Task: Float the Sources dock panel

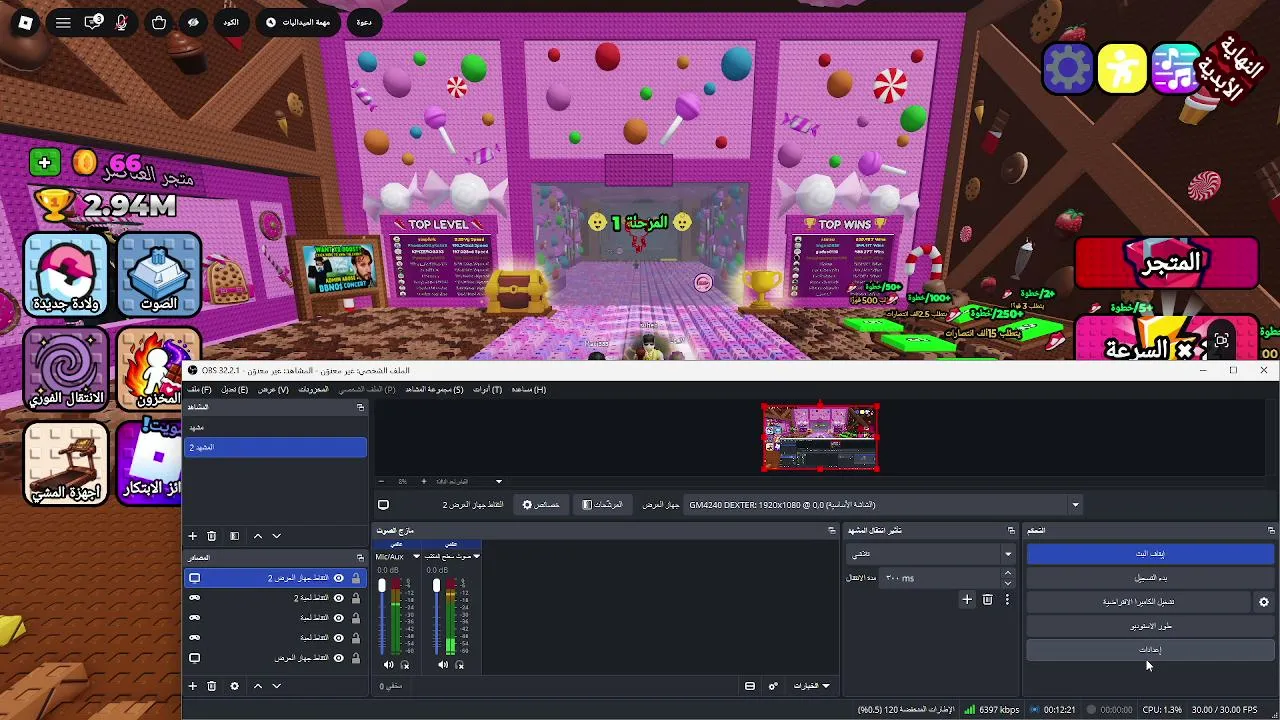Action: (x=360, y=557)
